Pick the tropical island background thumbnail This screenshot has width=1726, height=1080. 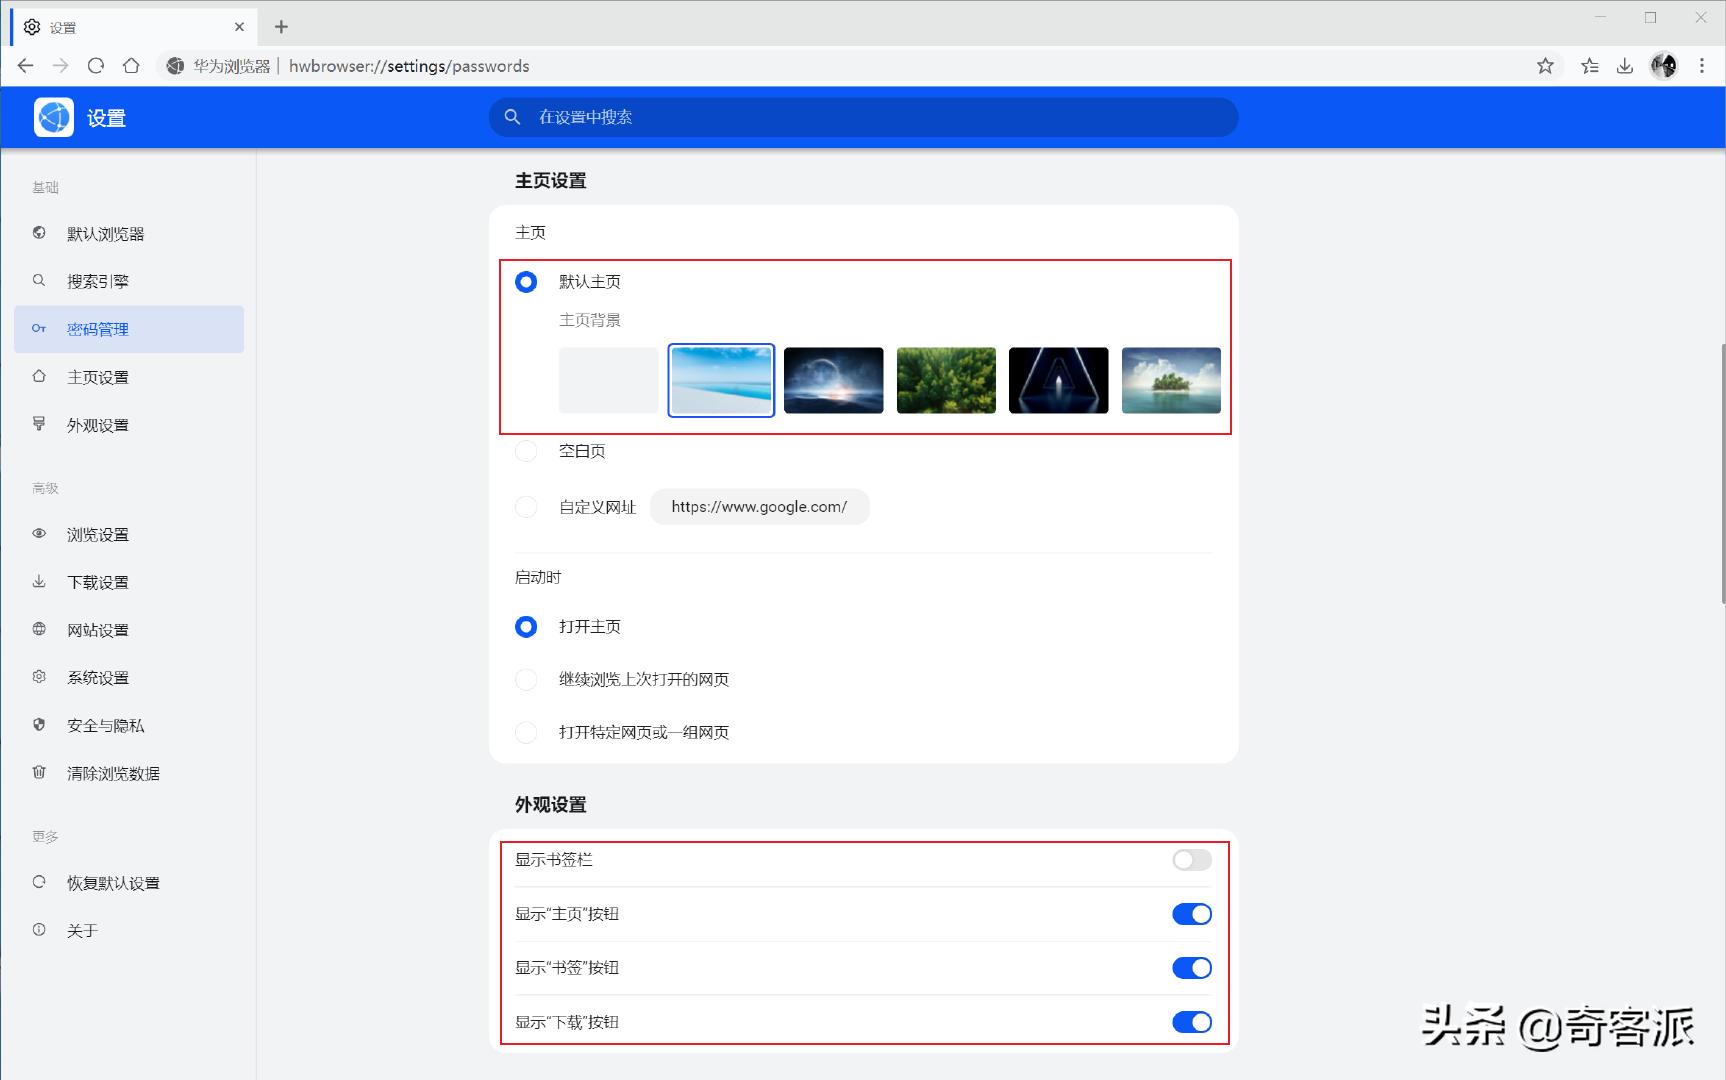point(1171,380)
